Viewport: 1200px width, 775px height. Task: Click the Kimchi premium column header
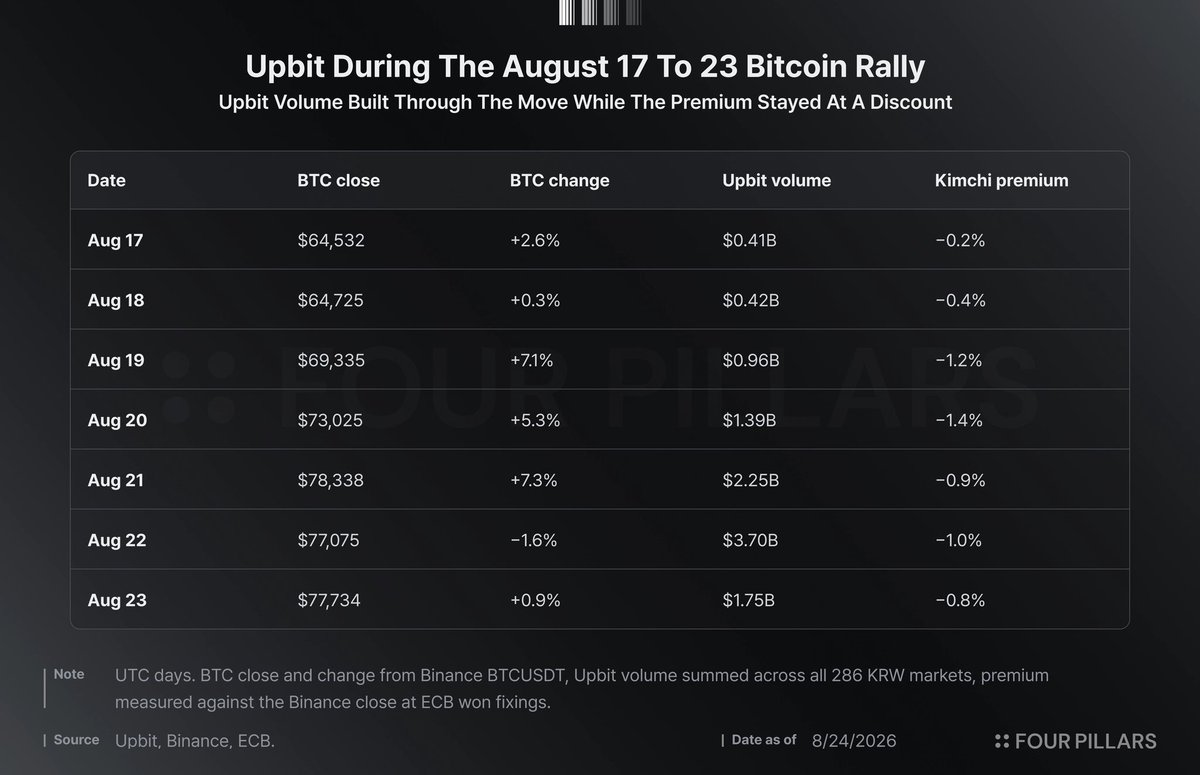[x=1001, y=181]
